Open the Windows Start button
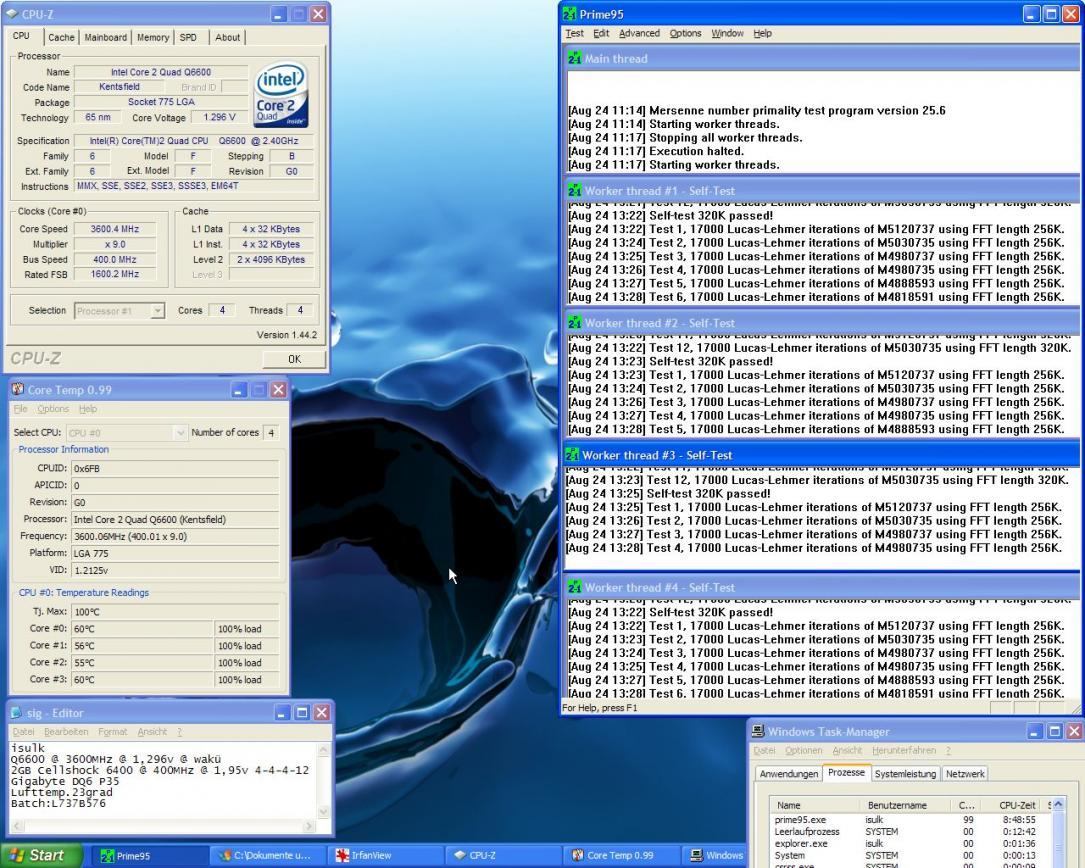Screen dimensions: 1085x868 coord(40,856)
